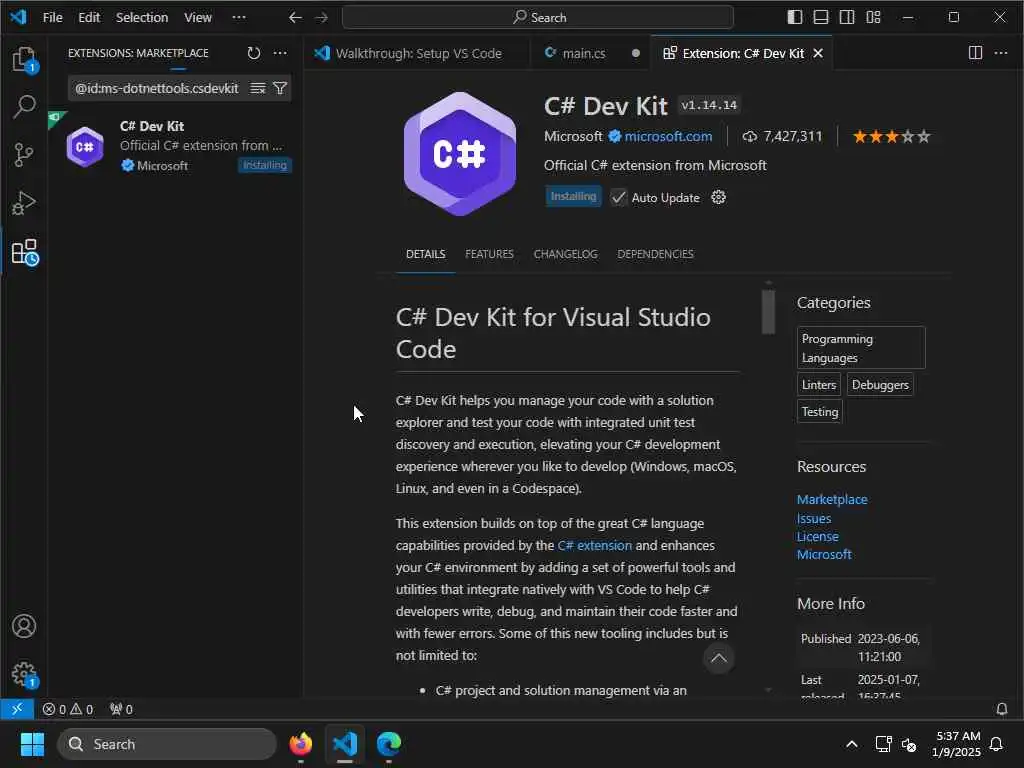
Task: Open the Explorer view in activity bar
Action: pyautogui.click(x=24, y=59)
